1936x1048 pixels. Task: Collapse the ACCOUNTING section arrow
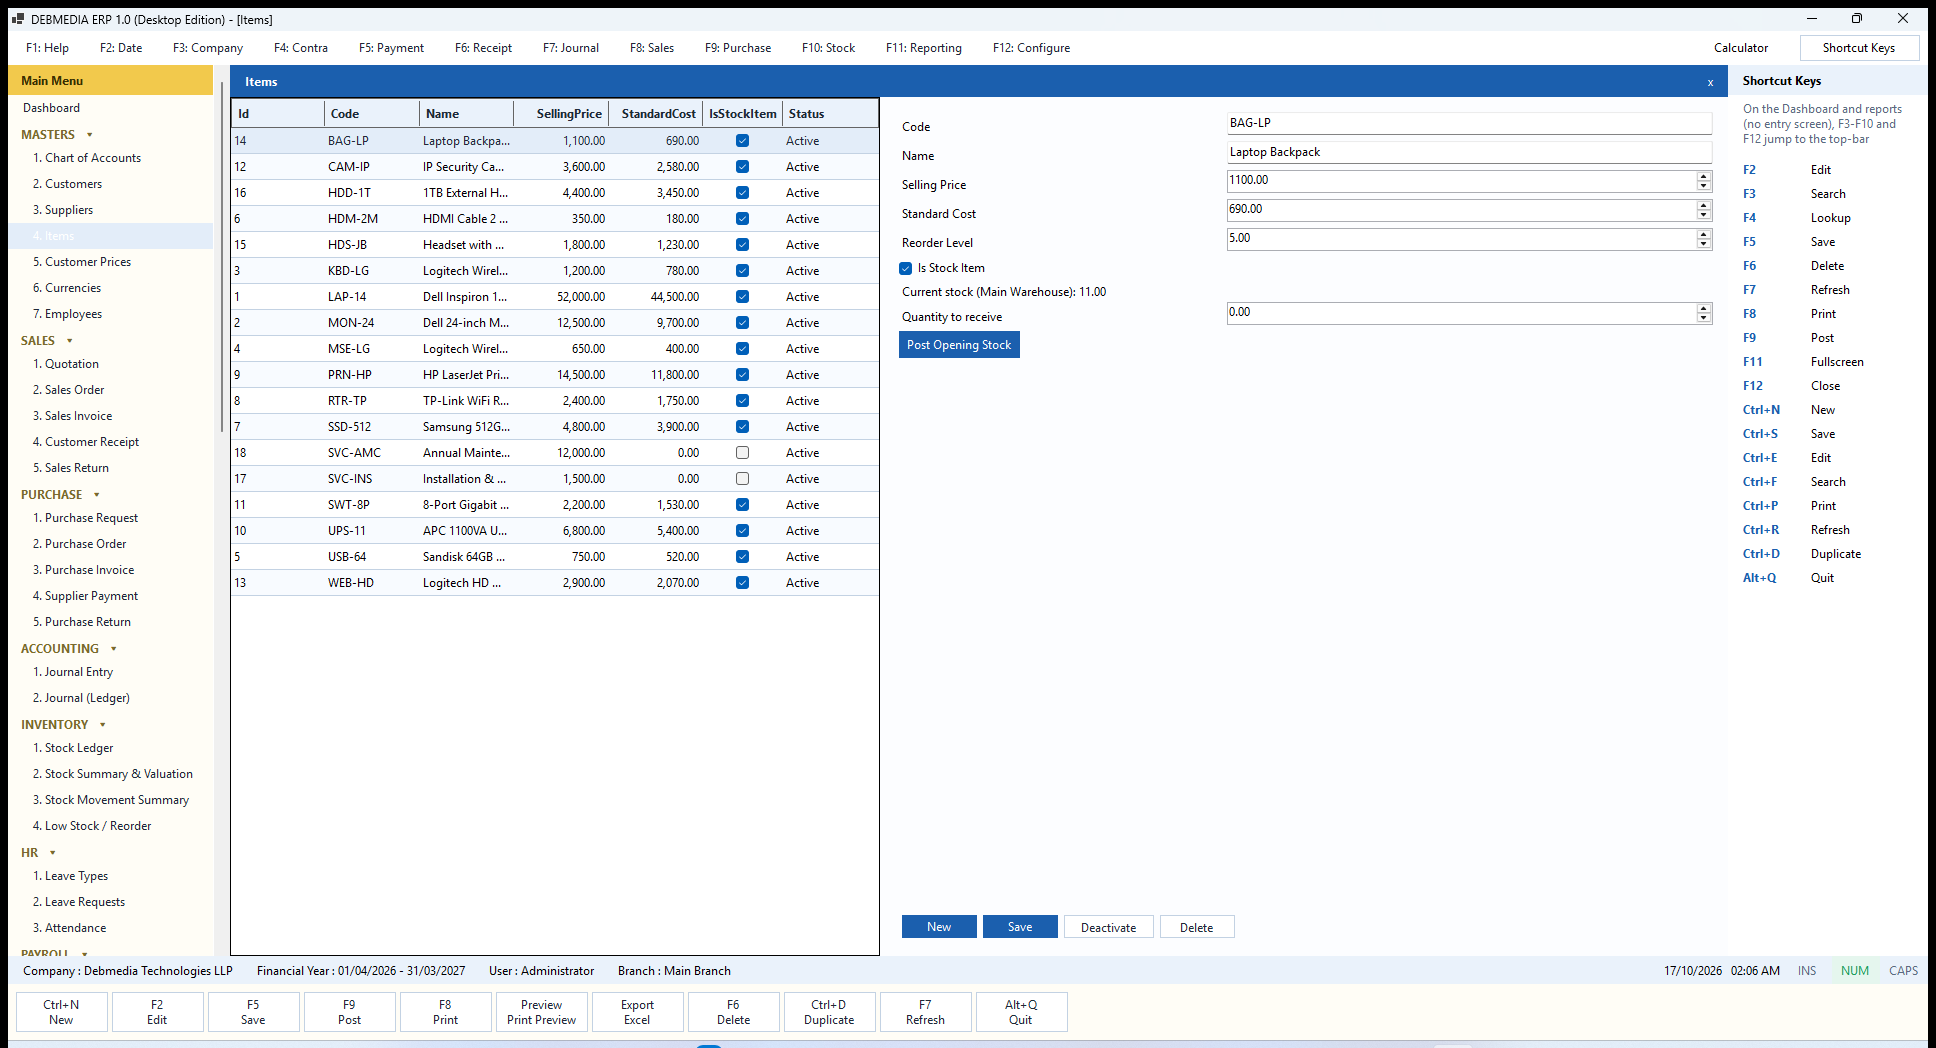(x=114, y=649)
